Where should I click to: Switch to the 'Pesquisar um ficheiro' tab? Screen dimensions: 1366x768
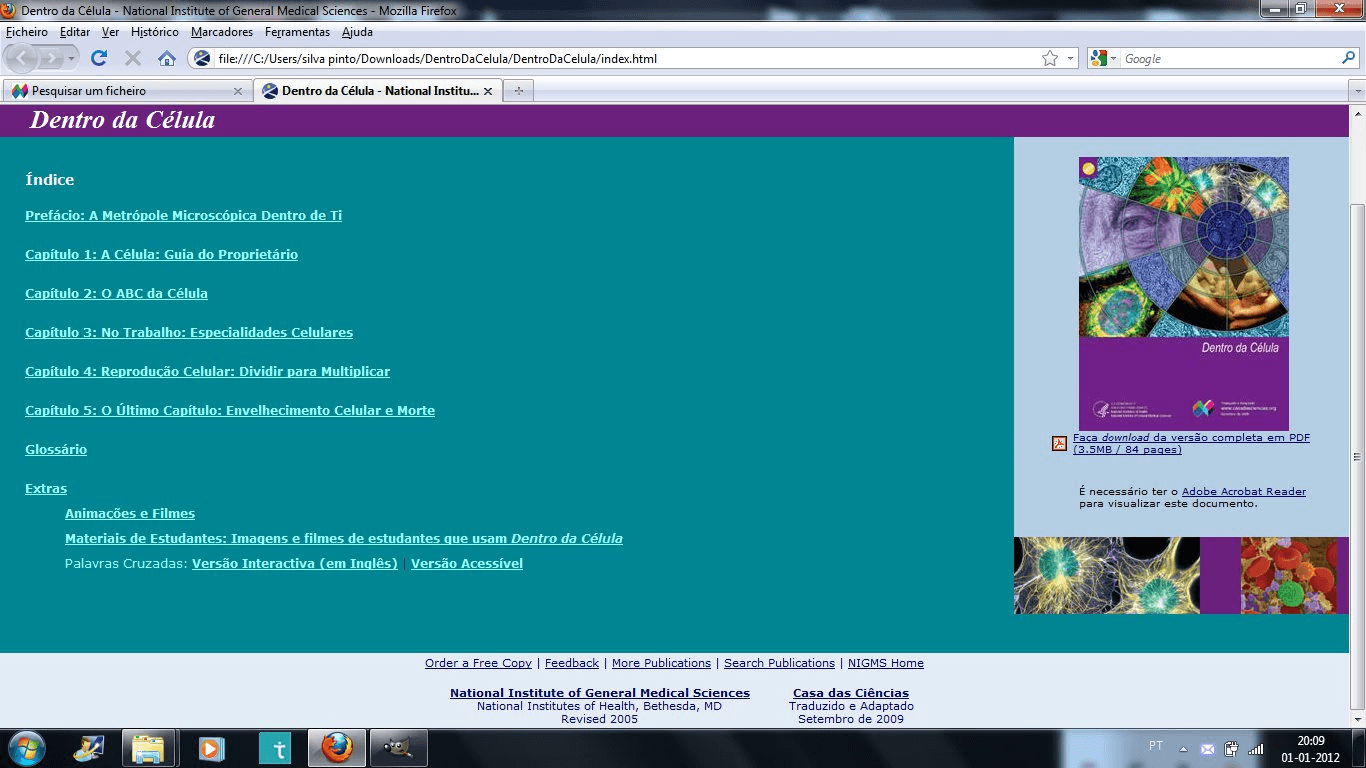(x=127, y=91)
